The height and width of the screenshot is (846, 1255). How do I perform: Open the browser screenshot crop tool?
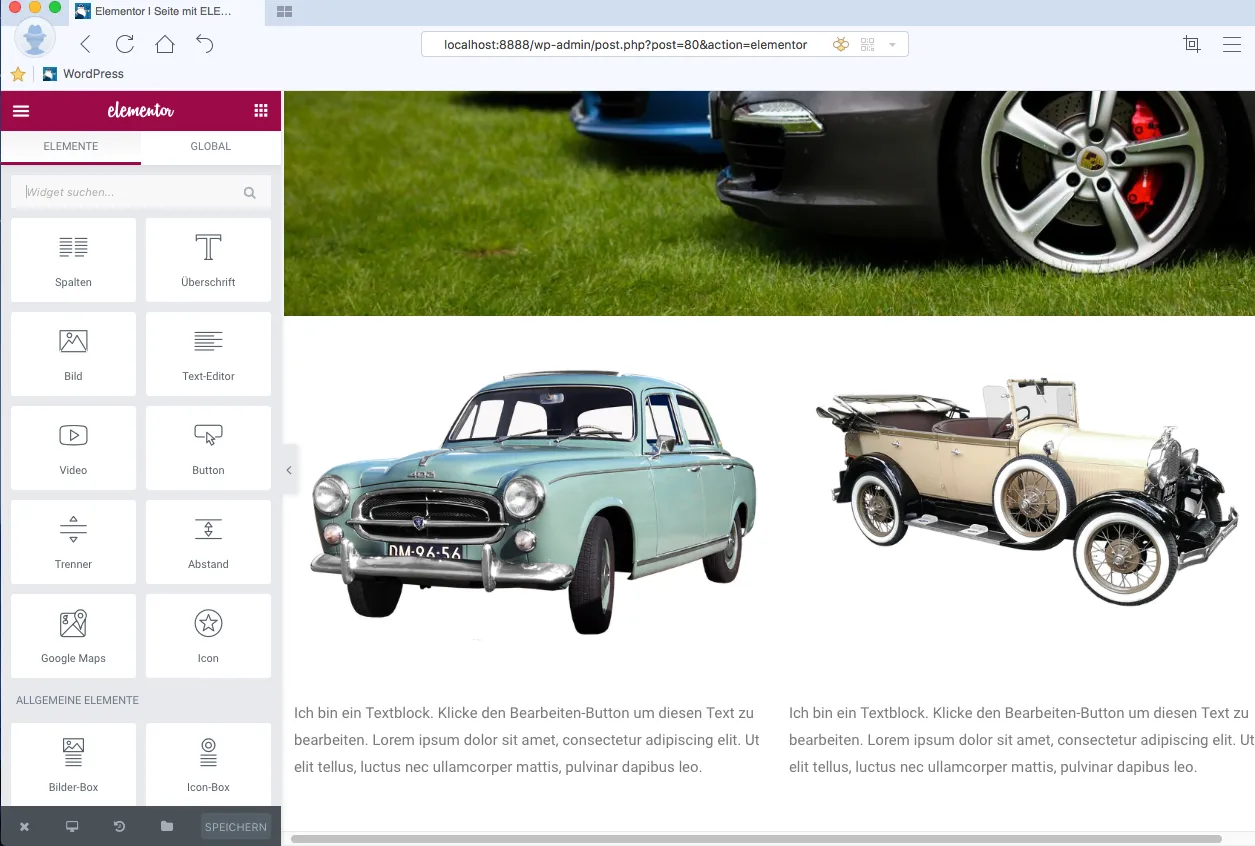(x=1191, y=44)
